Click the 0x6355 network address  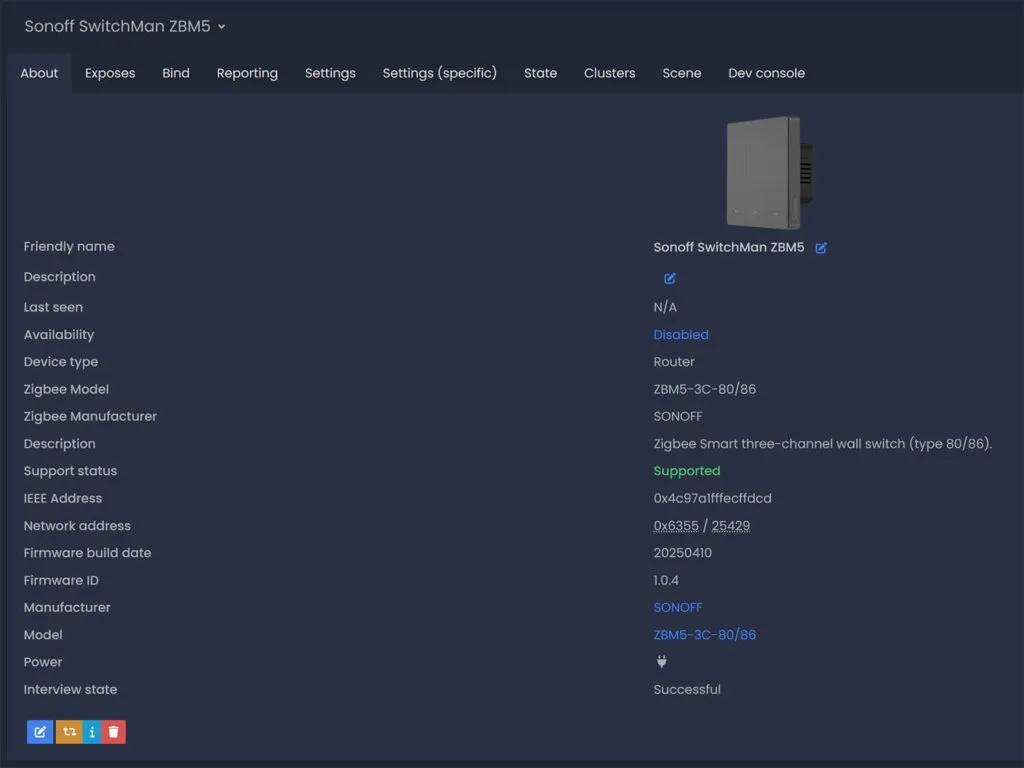[x=676, y=526]
